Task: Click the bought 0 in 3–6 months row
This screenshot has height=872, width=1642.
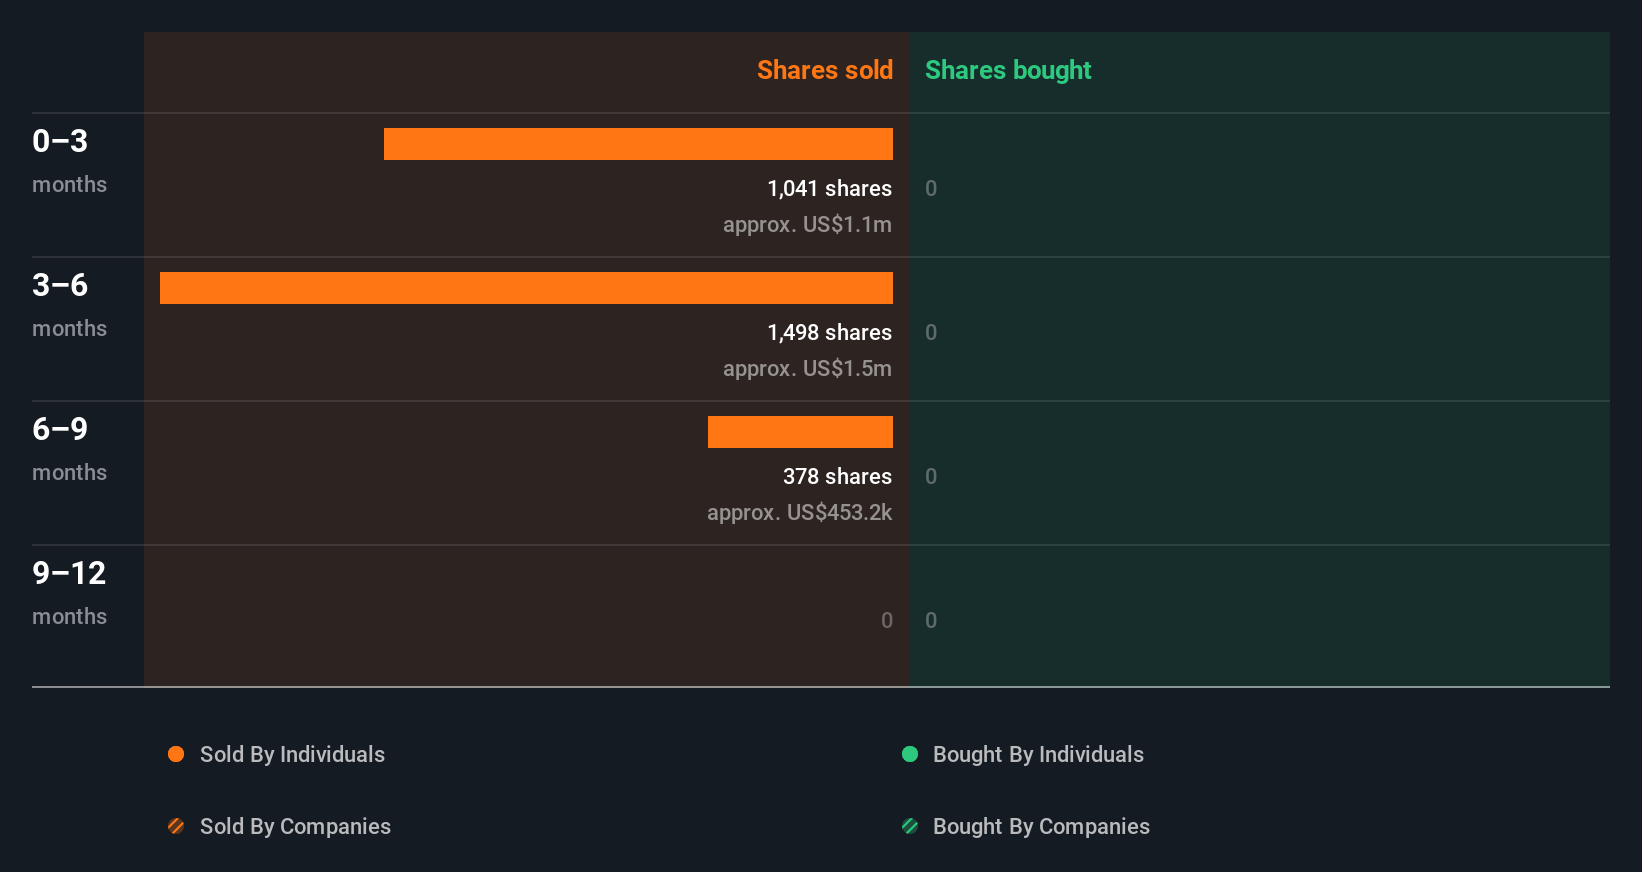Action: pos(931,332)
